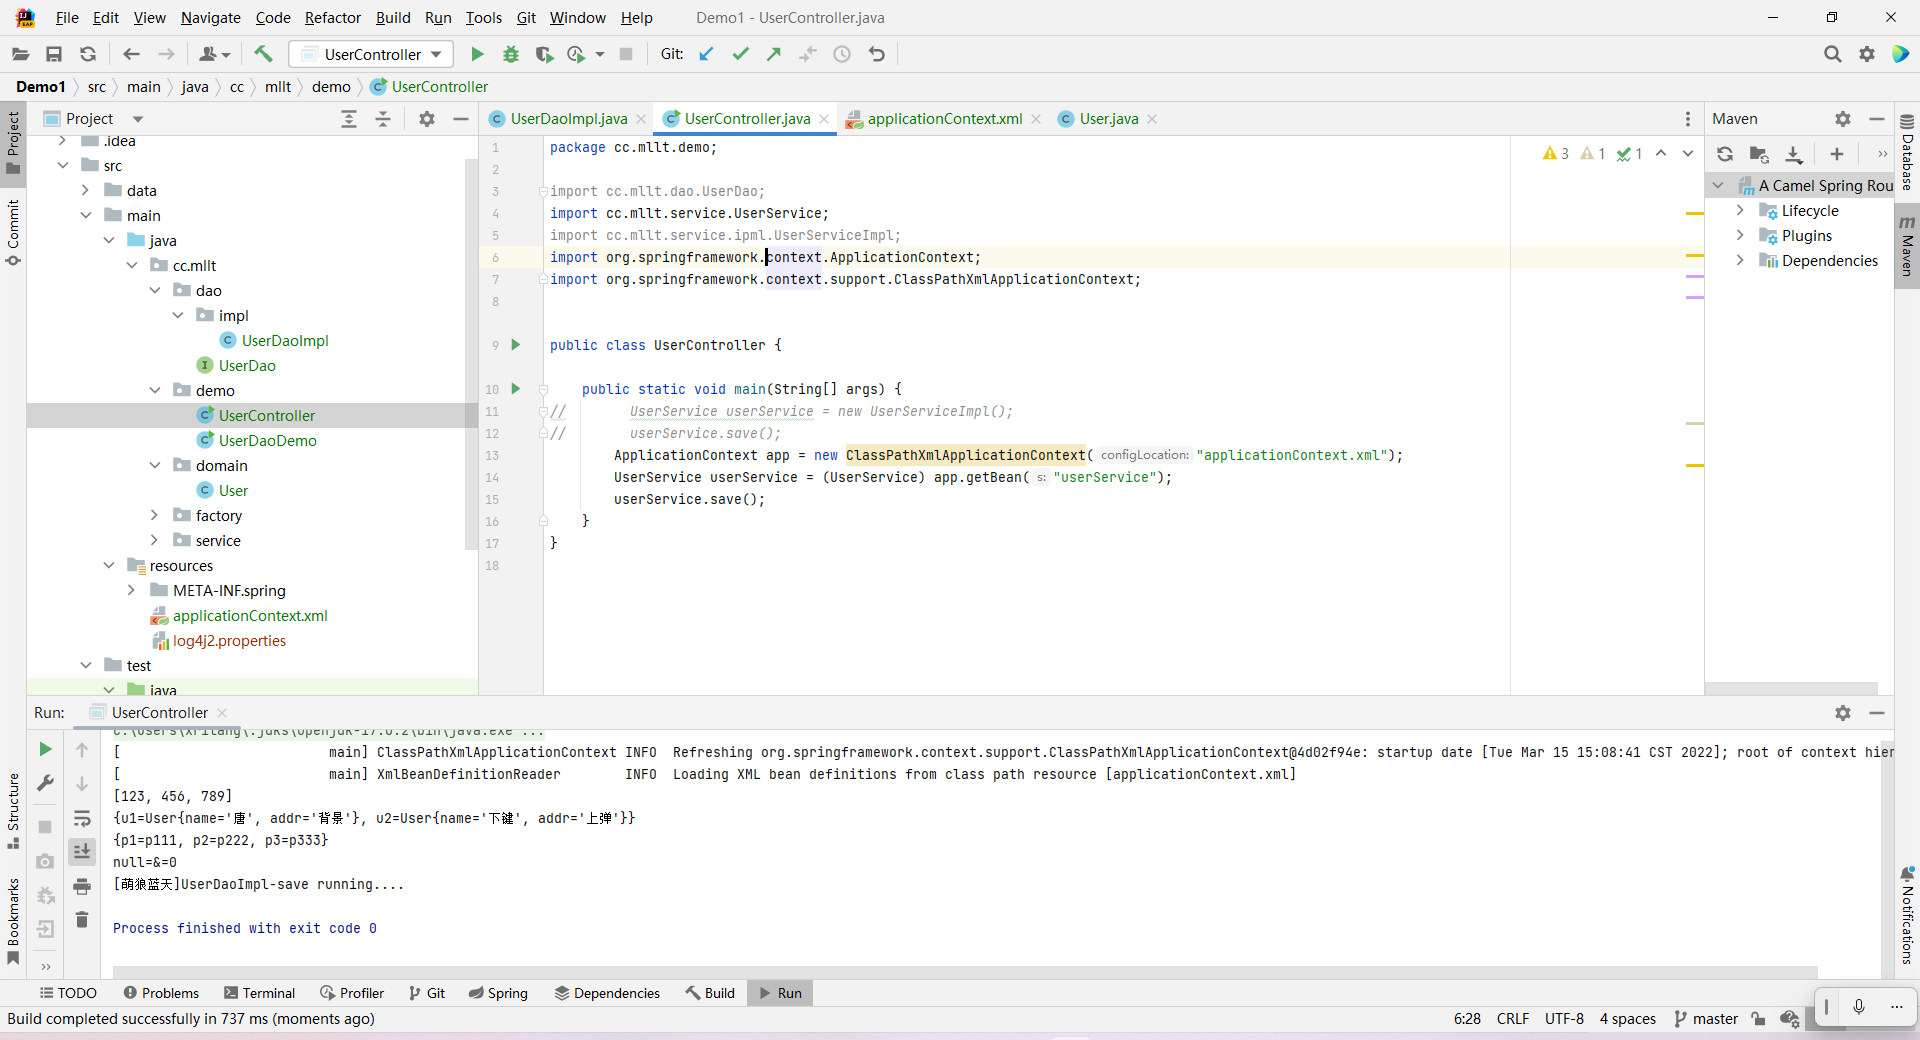Click the Maven panel horizontal scrollbar

(1790, 689)
